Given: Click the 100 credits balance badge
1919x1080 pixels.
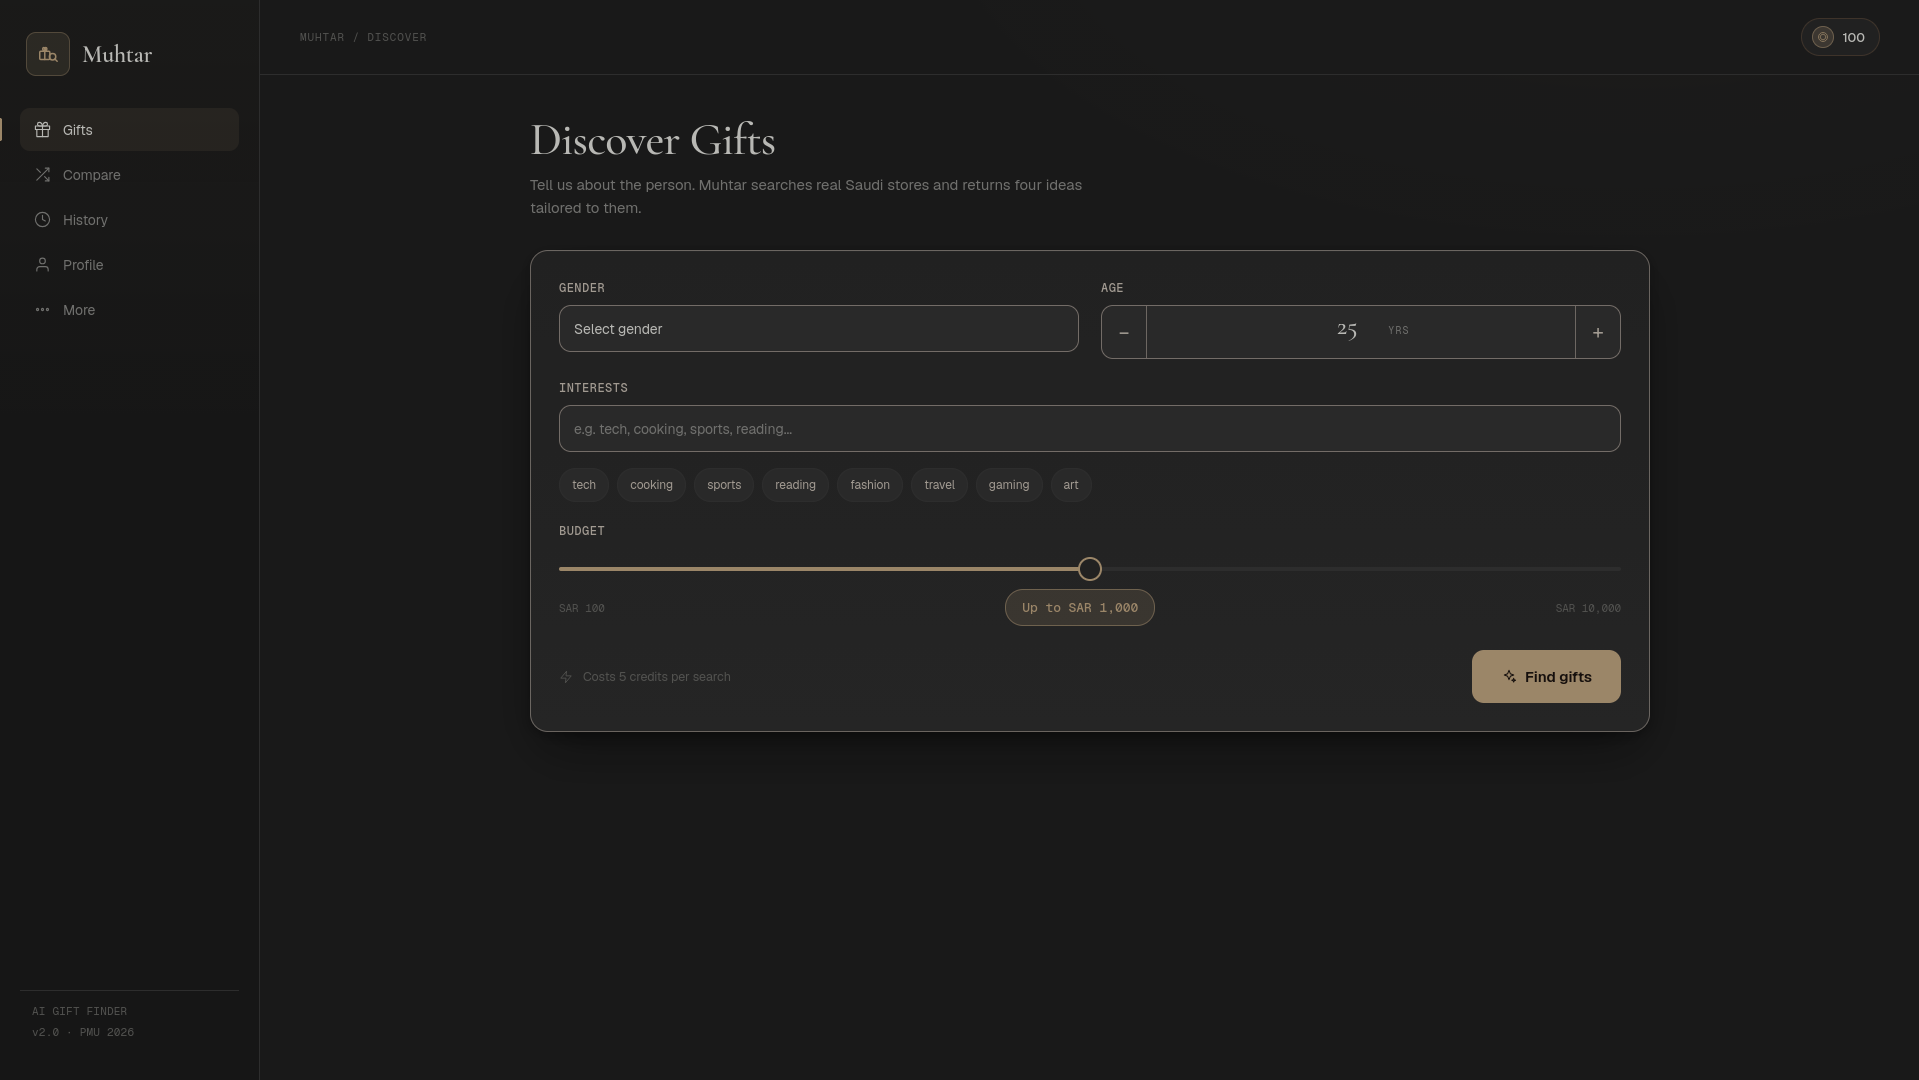Looking at the screenshot, I should (1840, 37).
